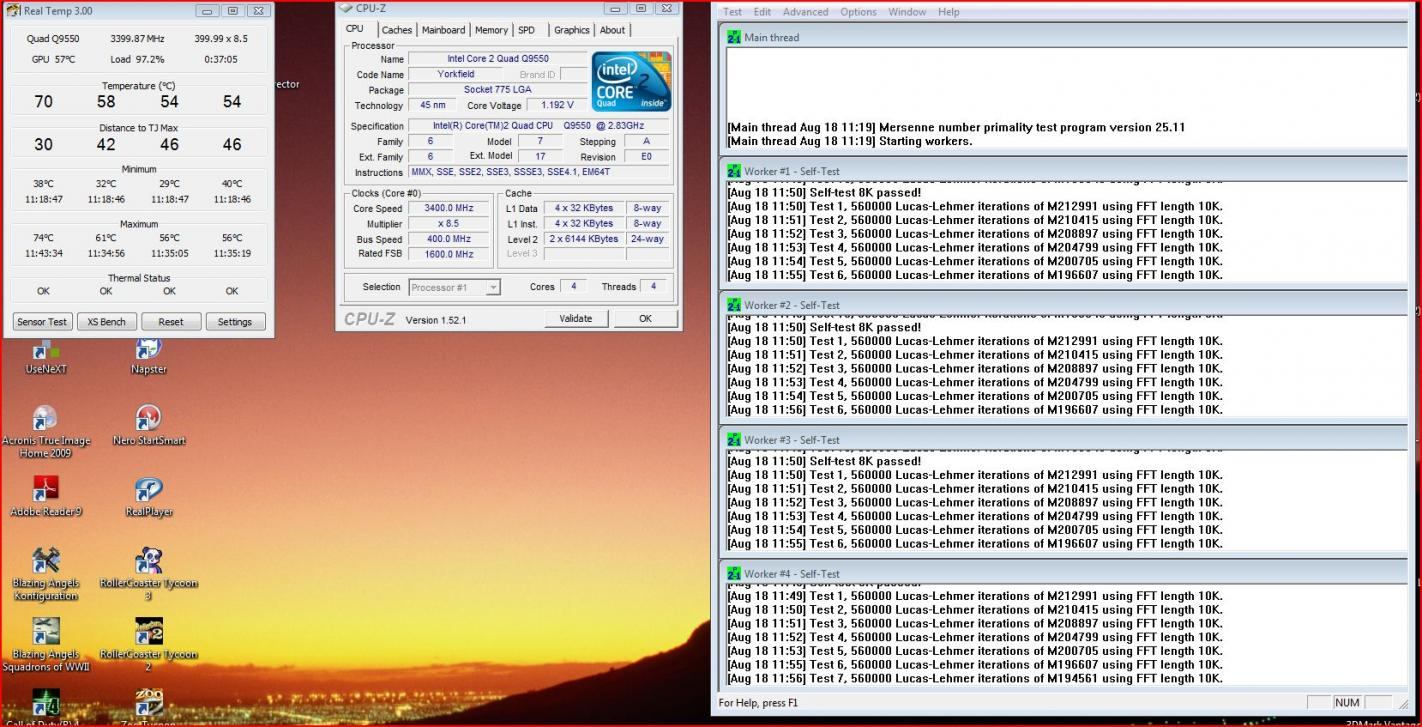Open the Edit menu in Prime95
The image size is (1422, 727).
pyautogui.click(x=762, y=12)
